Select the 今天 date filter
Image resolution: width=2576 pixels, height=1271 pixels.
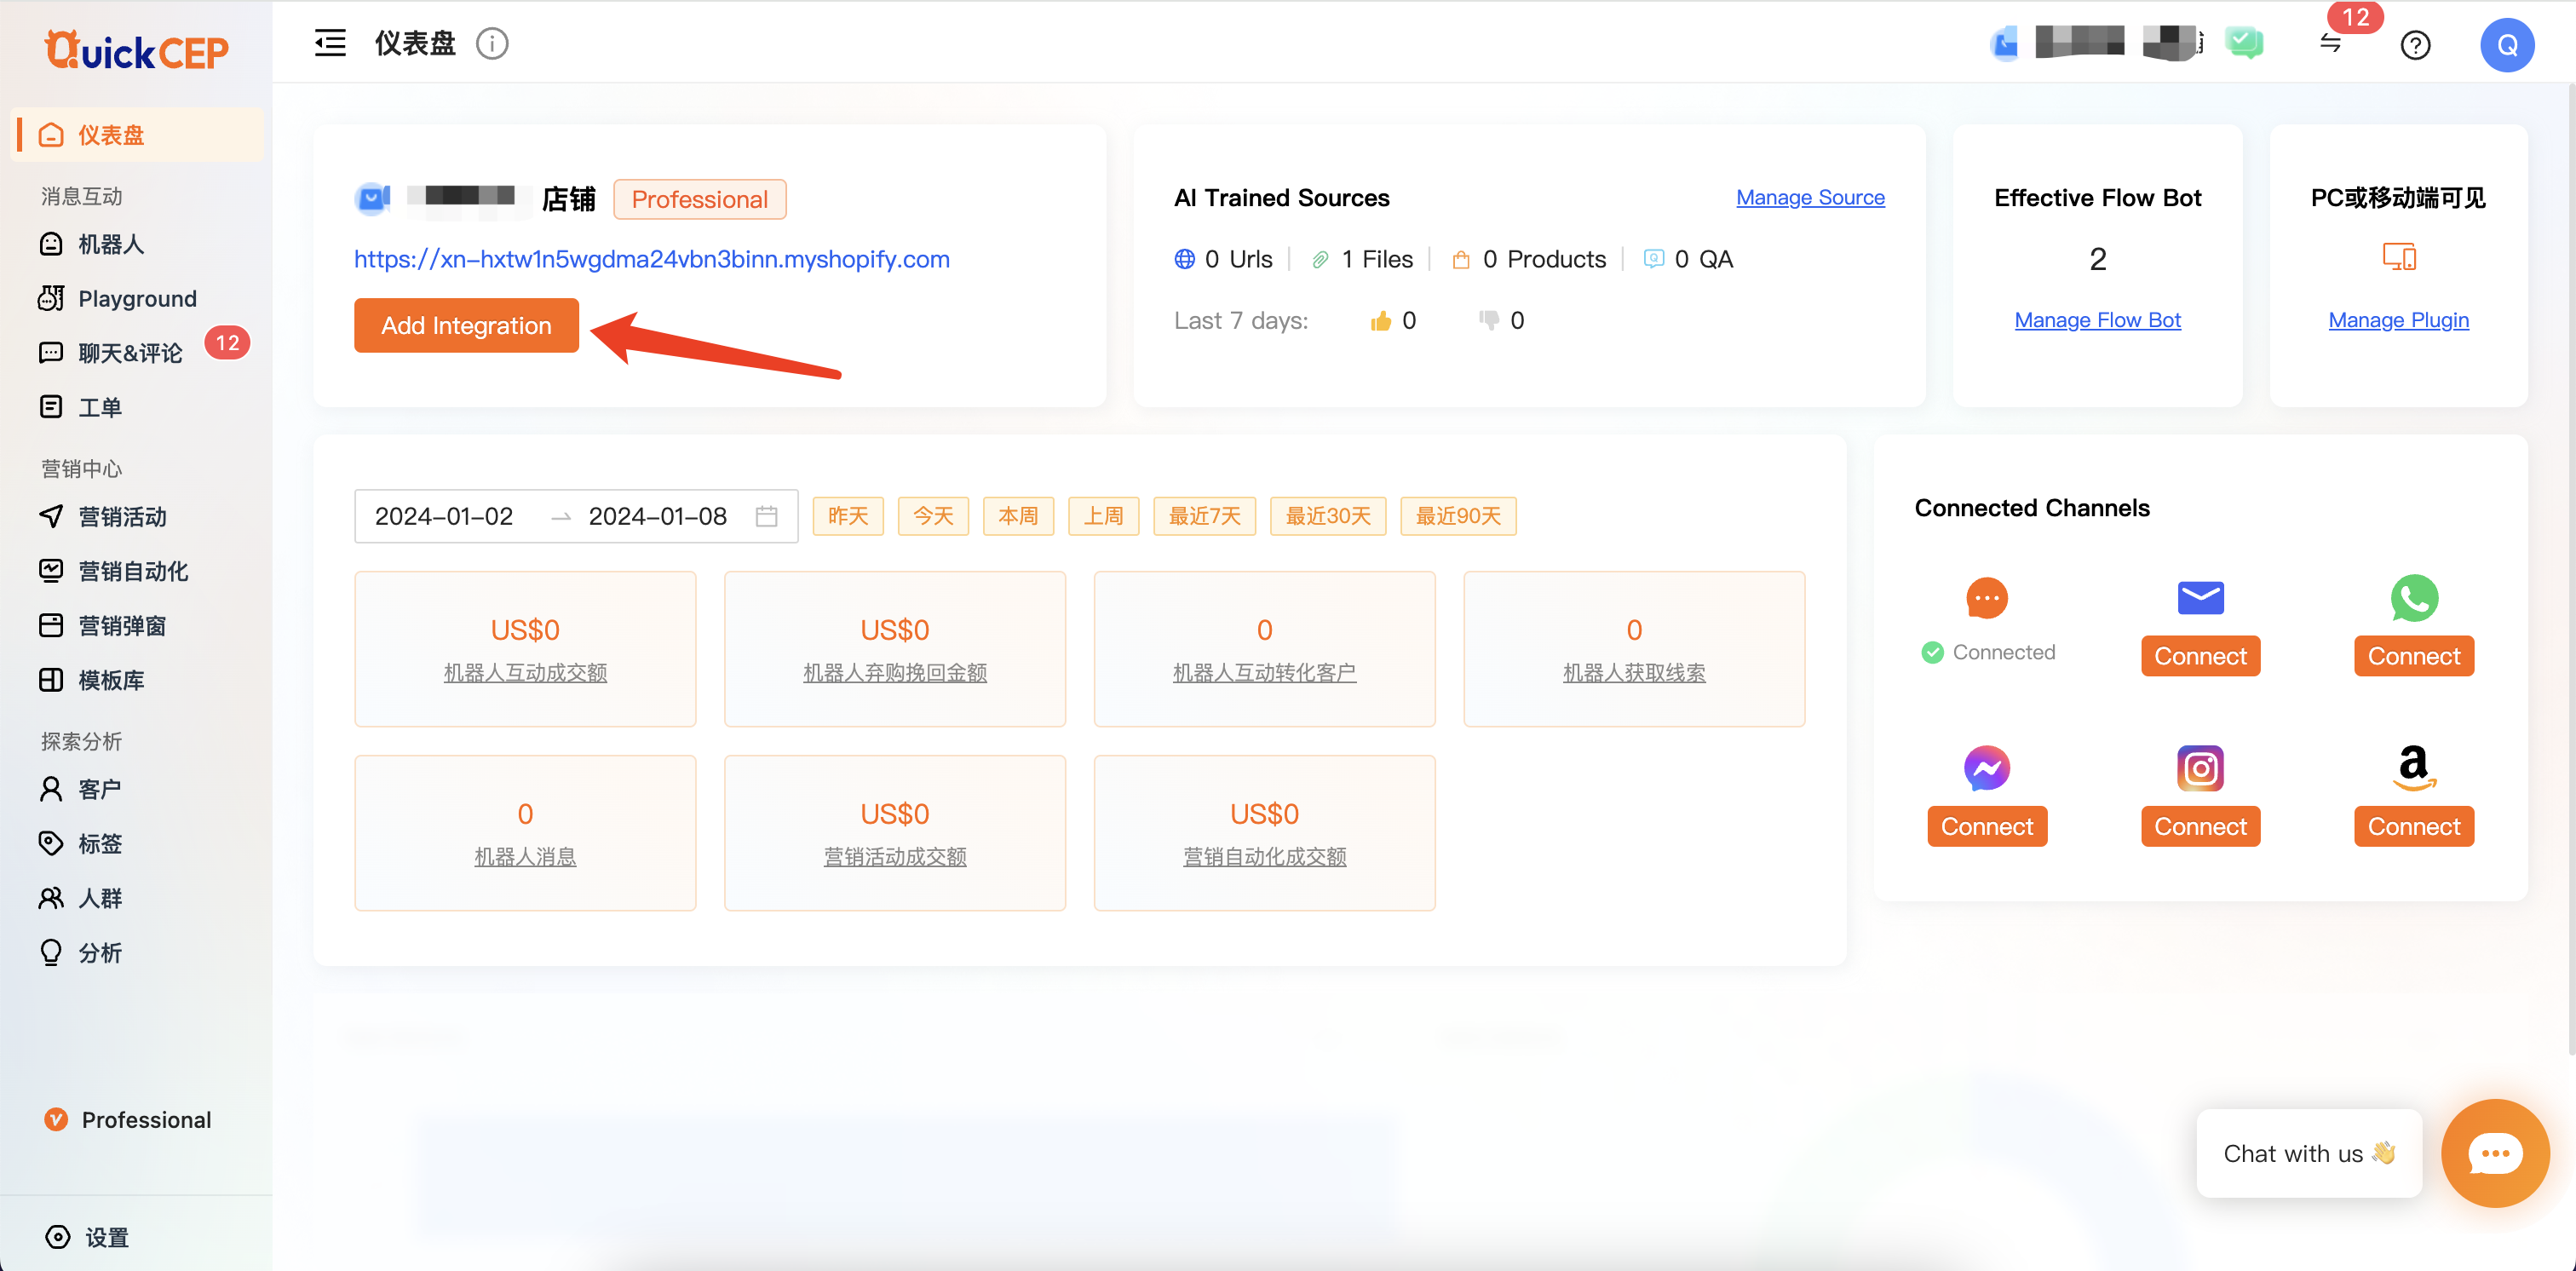932,516
